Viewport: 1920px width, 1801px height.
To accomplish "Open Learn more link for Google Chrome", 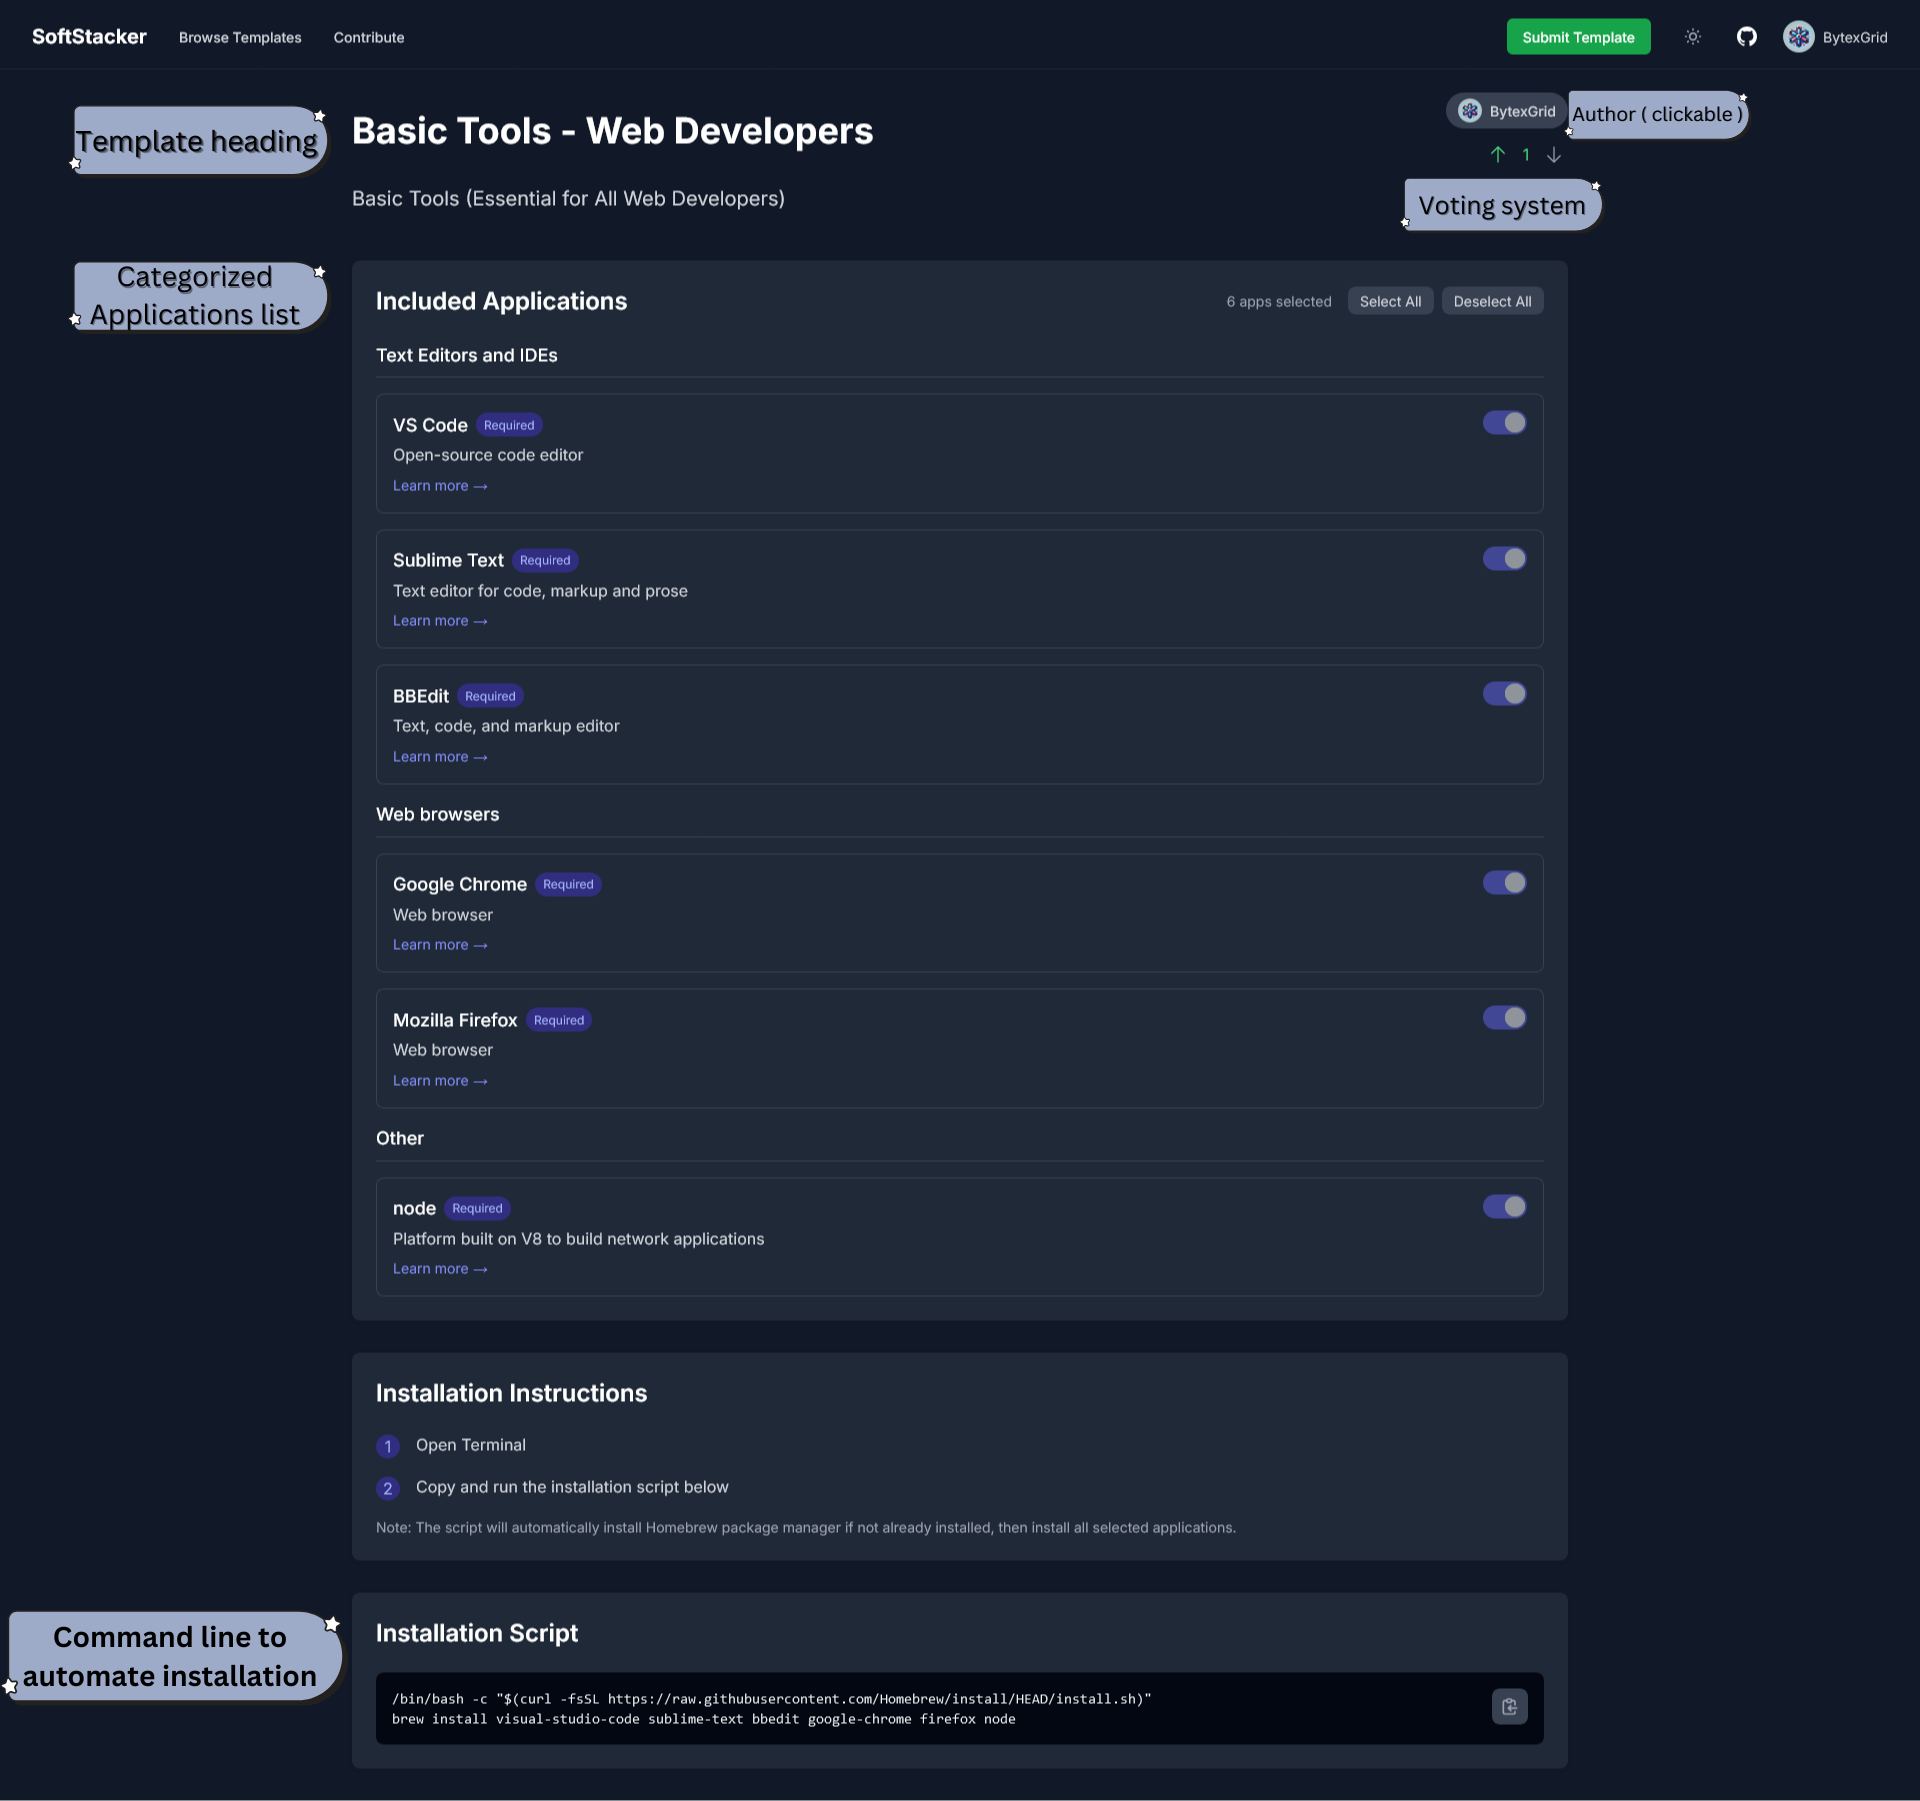I will [440, 945].
